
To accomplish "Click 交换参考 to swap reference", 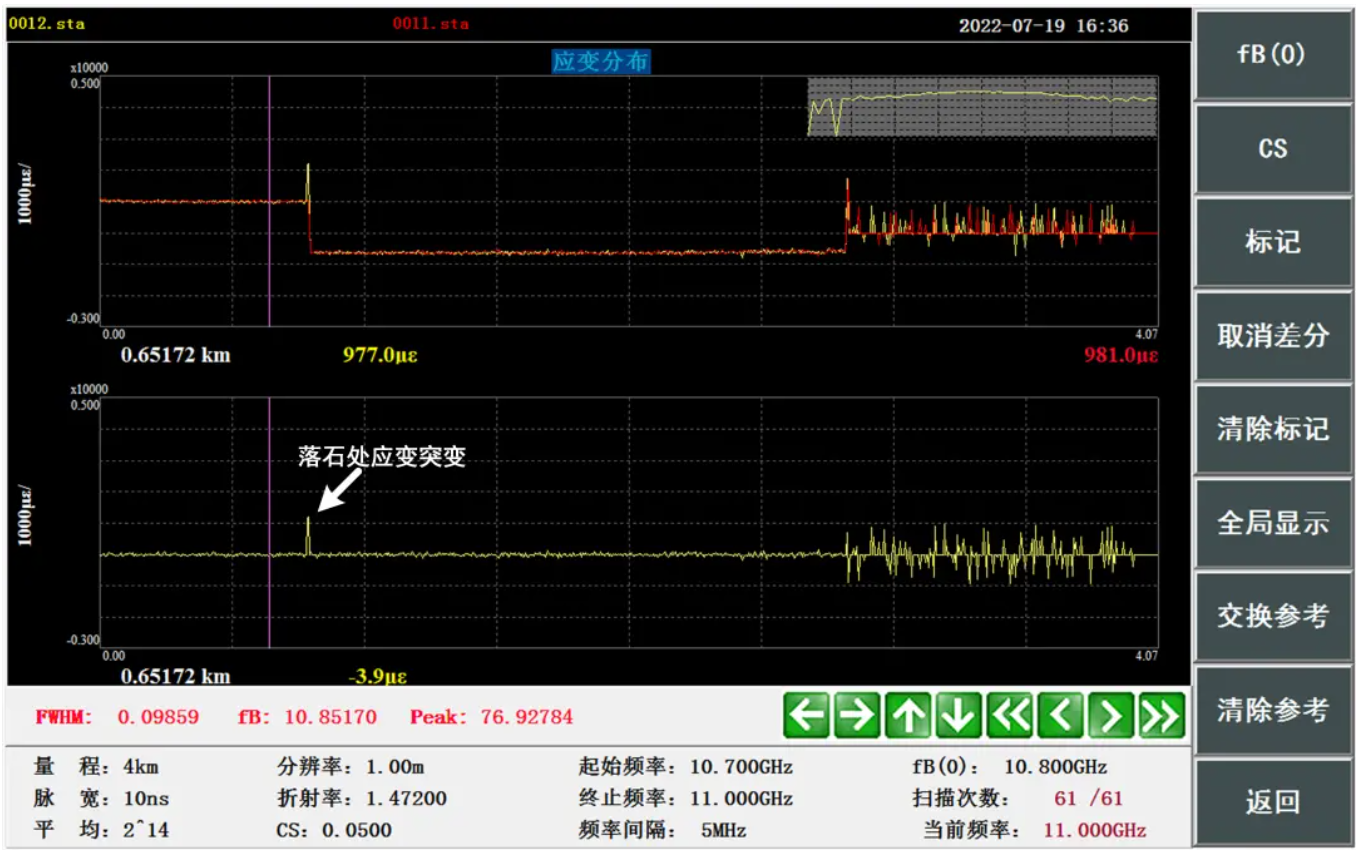I will tap(1272, 615).
